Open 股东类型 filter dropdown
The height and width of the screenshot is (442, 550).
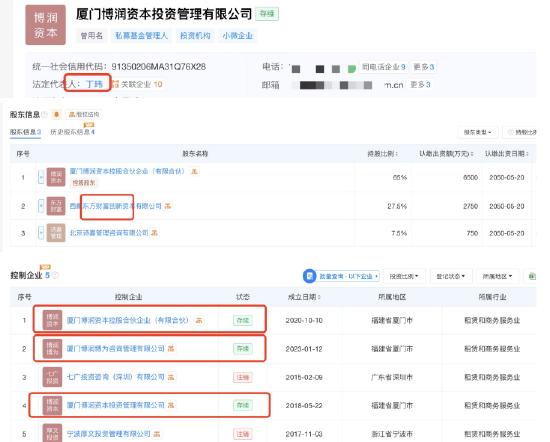coord(477,132)
